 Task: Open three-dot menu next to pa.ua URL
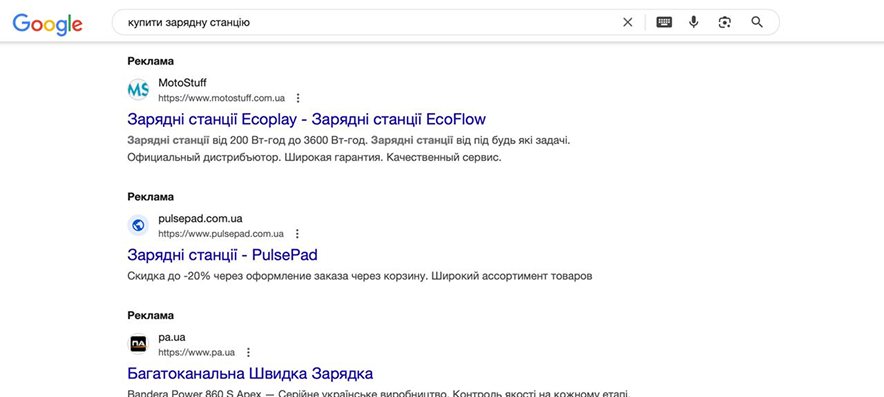pyautogui.click(x=248, y=352)
